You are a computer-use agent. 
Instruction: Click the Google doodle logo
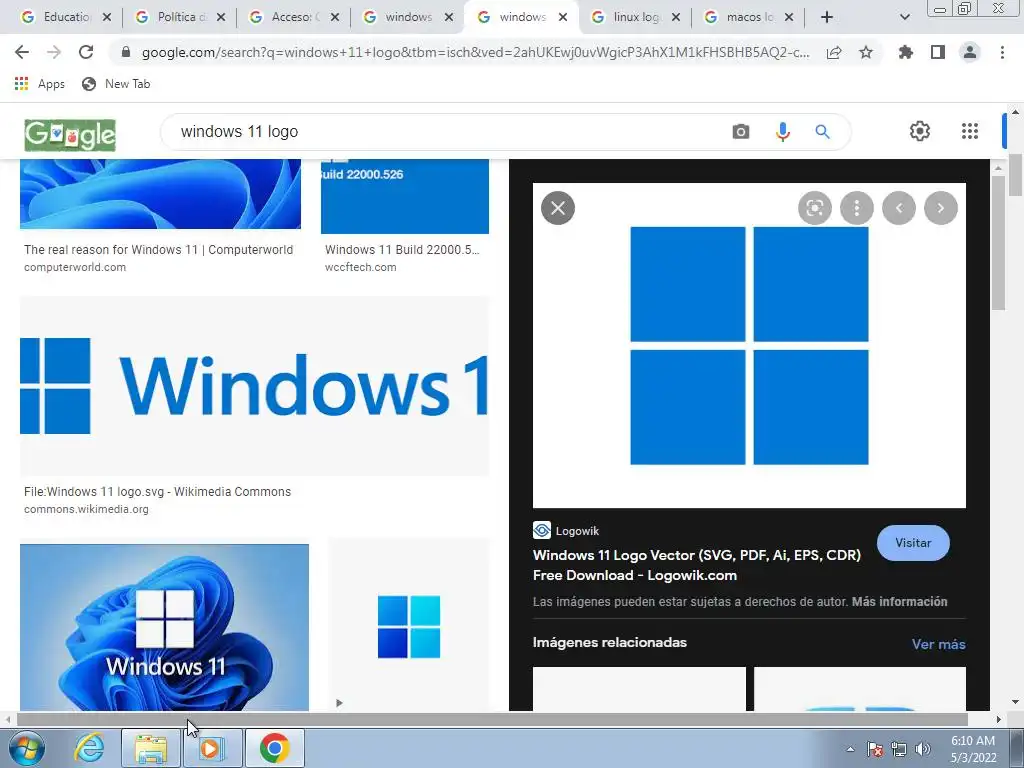tap(70, 135)
